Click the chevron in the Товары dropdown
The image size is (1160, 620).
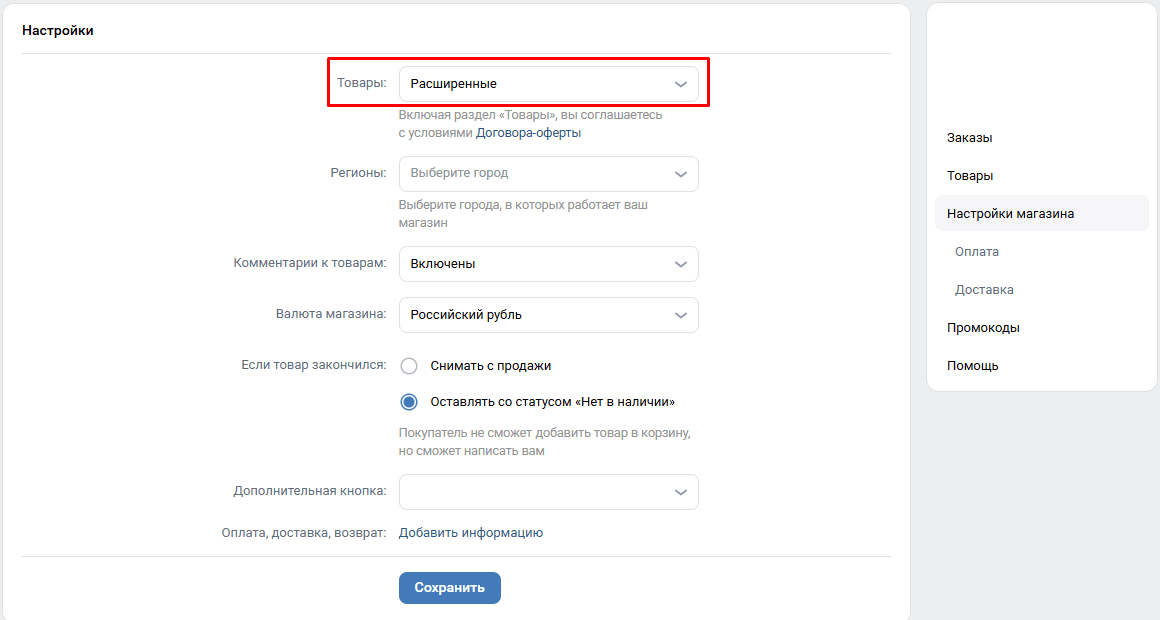pyautogui.click(x=681, y=84)
